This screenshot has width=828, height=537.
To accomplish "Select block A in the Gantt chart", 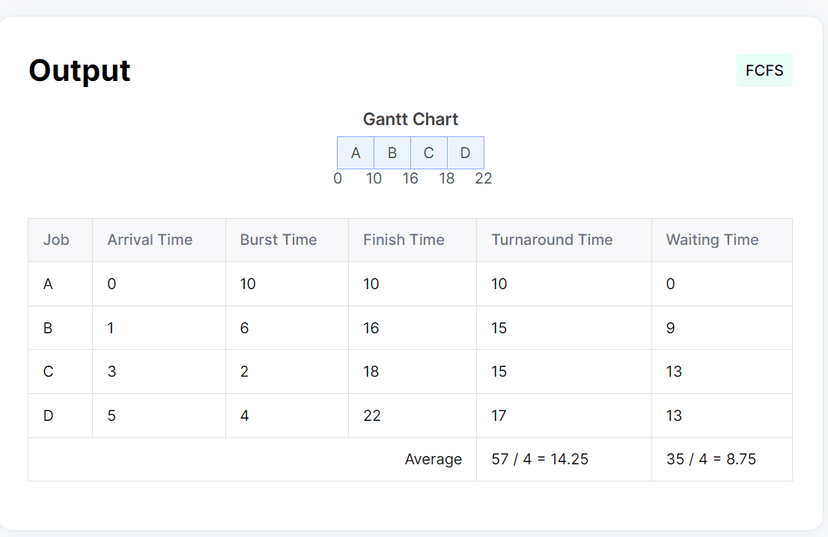I will click(x=355, y=153).
